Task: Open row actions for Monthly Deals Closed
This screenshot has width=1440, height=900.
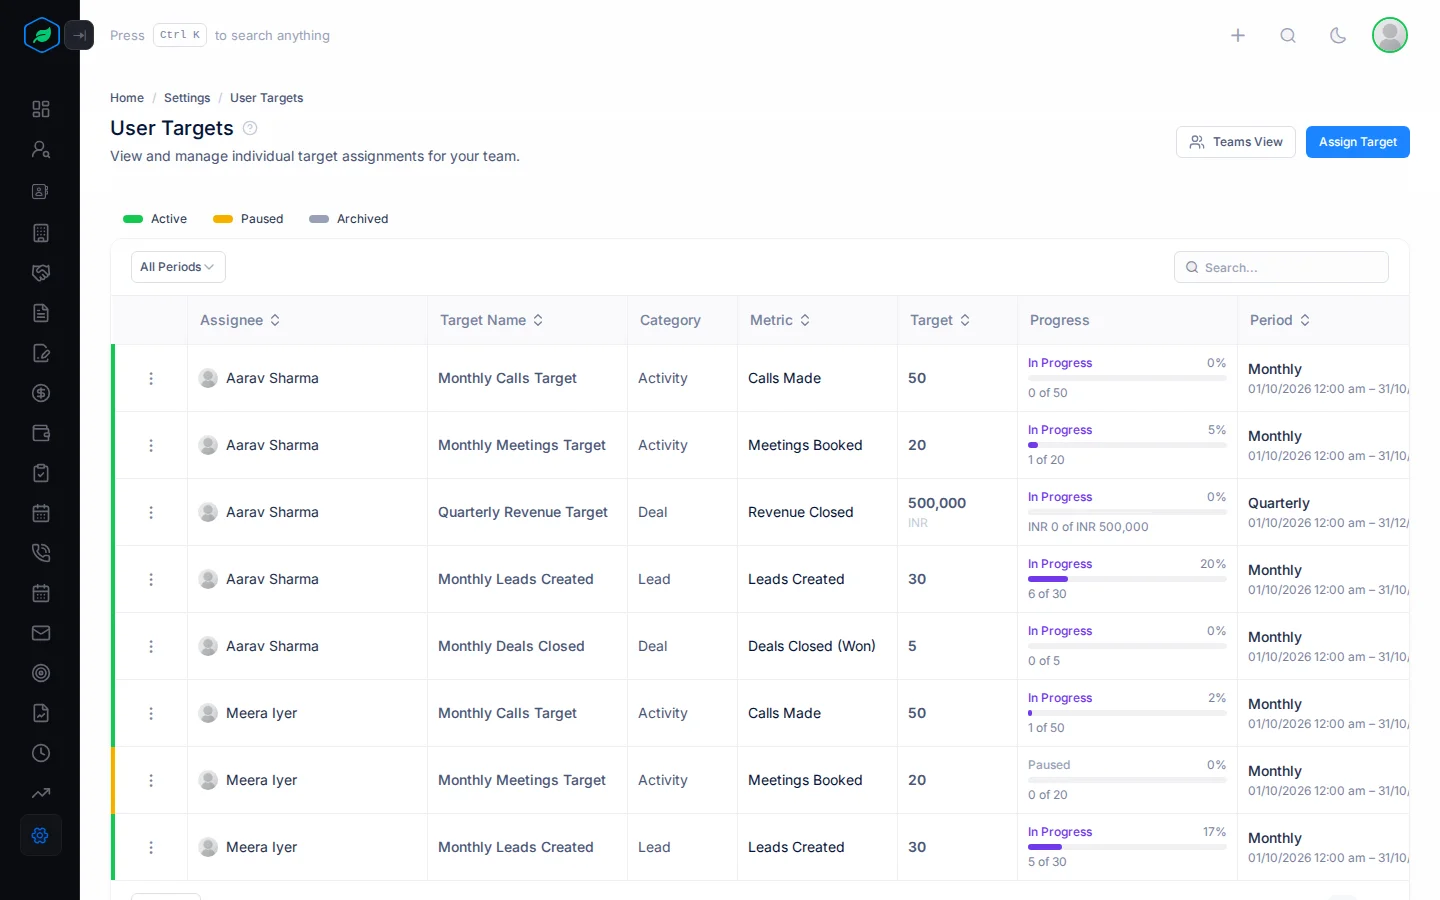Action: click(x=151, y=646)
